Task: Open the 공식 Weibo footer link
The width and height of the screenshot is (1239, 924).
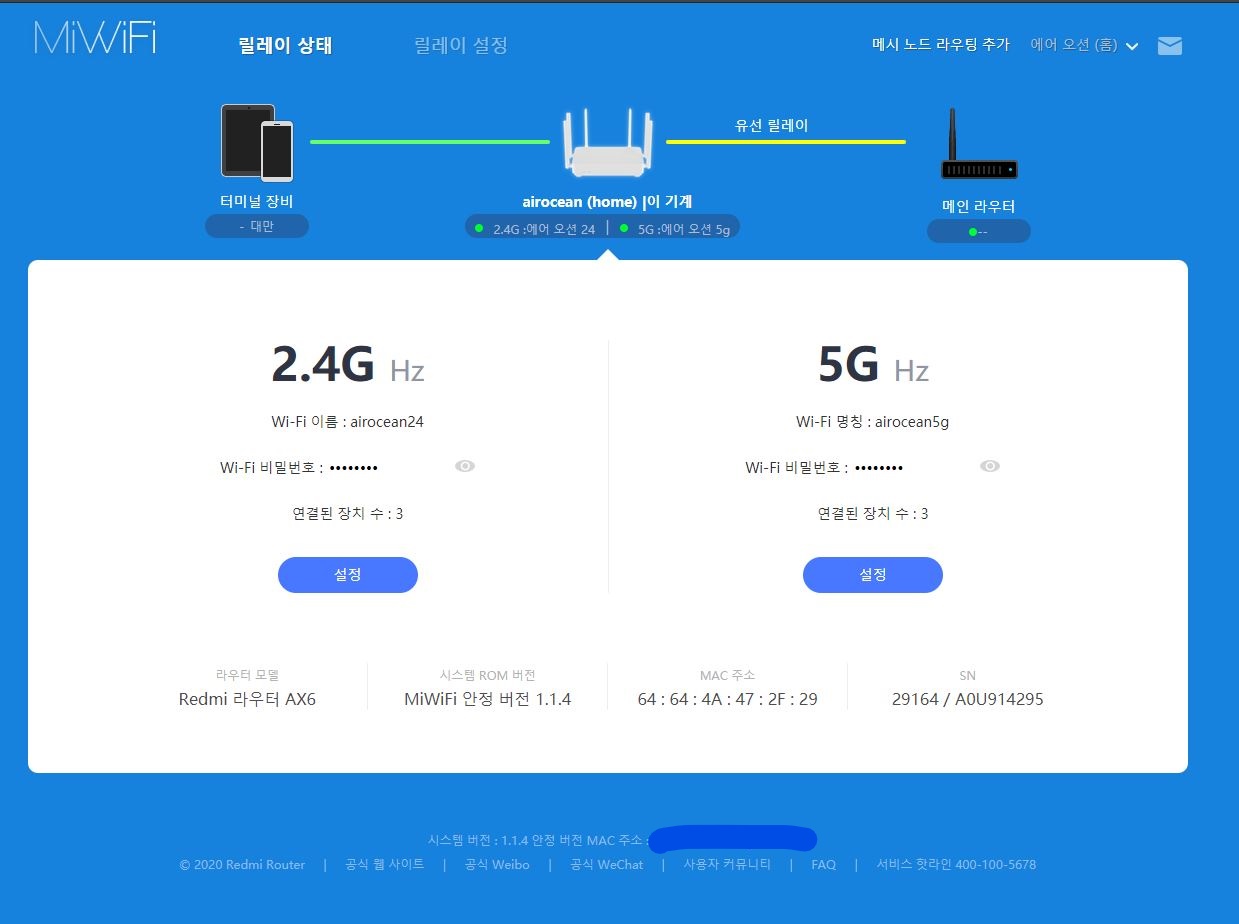Action: 497,864
